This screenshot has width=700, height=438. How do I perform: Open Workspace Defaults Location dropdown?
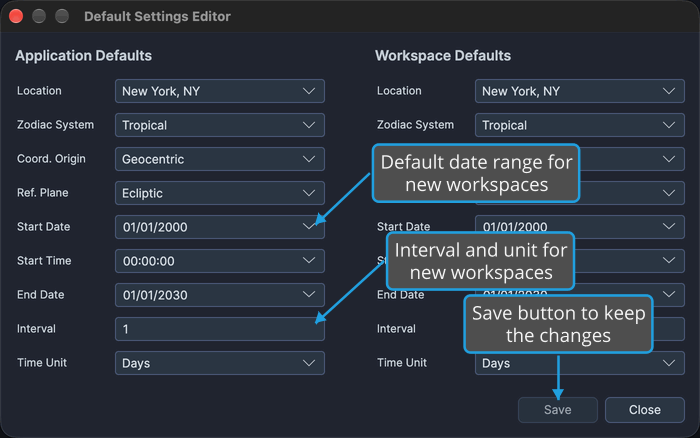(x=579, y=91)
